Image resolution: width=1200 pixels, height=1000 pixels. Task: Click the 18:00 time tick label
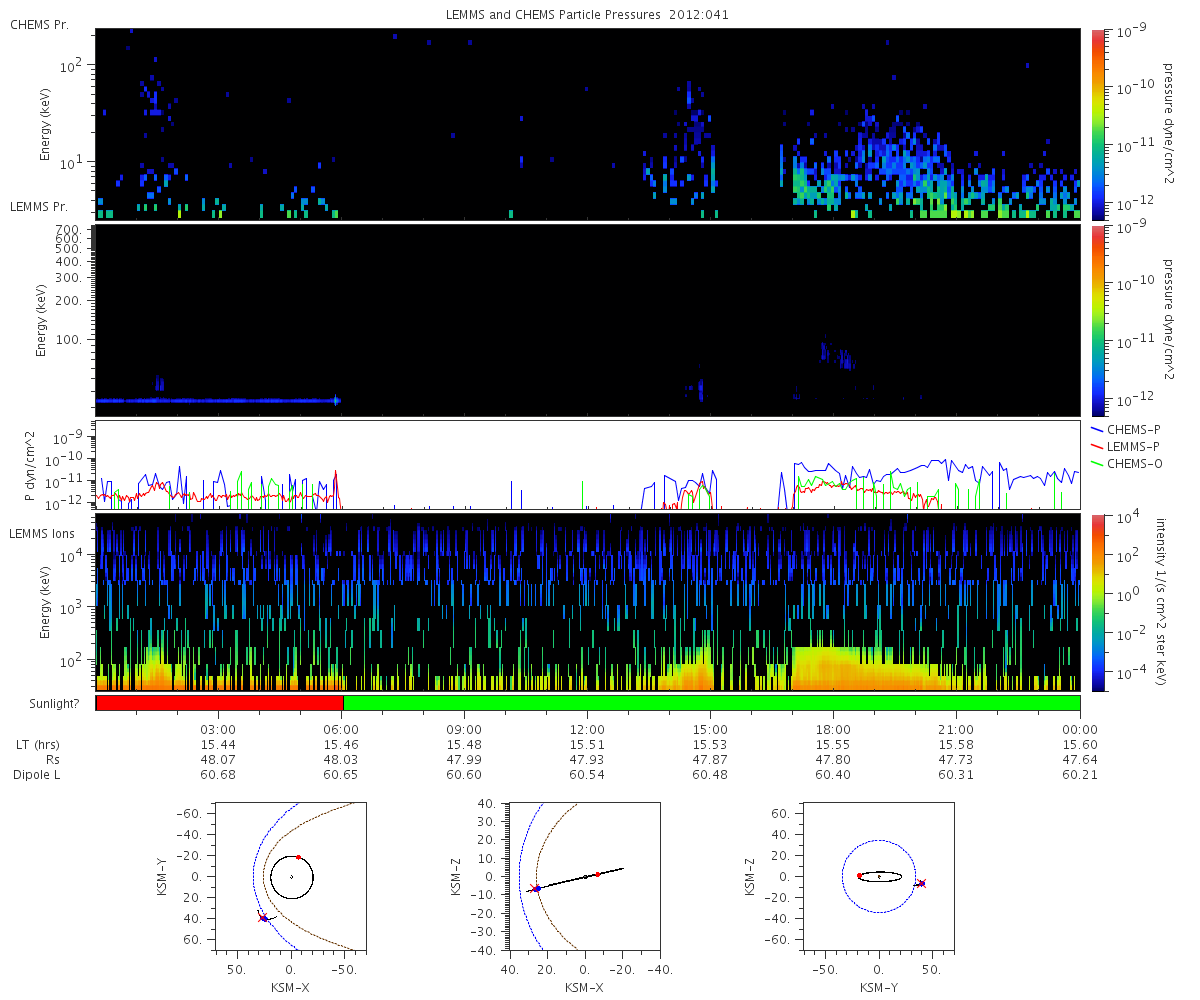[x=833, y=730]
